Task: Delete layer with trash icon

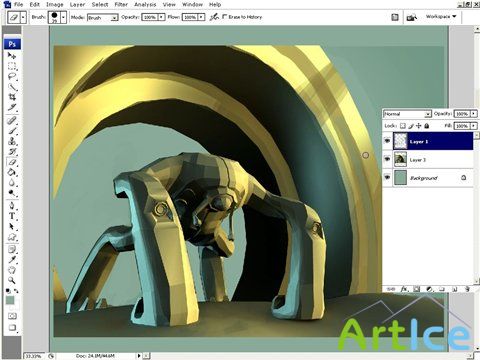Action: tap(467, 289)
